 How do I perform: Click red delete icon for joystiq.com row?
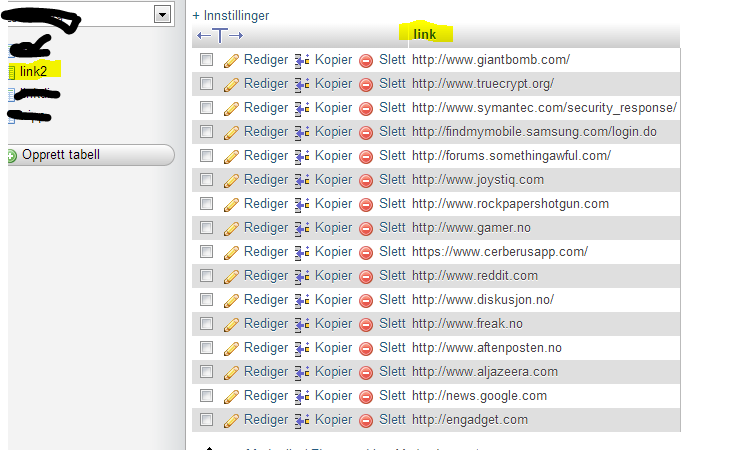366,180
